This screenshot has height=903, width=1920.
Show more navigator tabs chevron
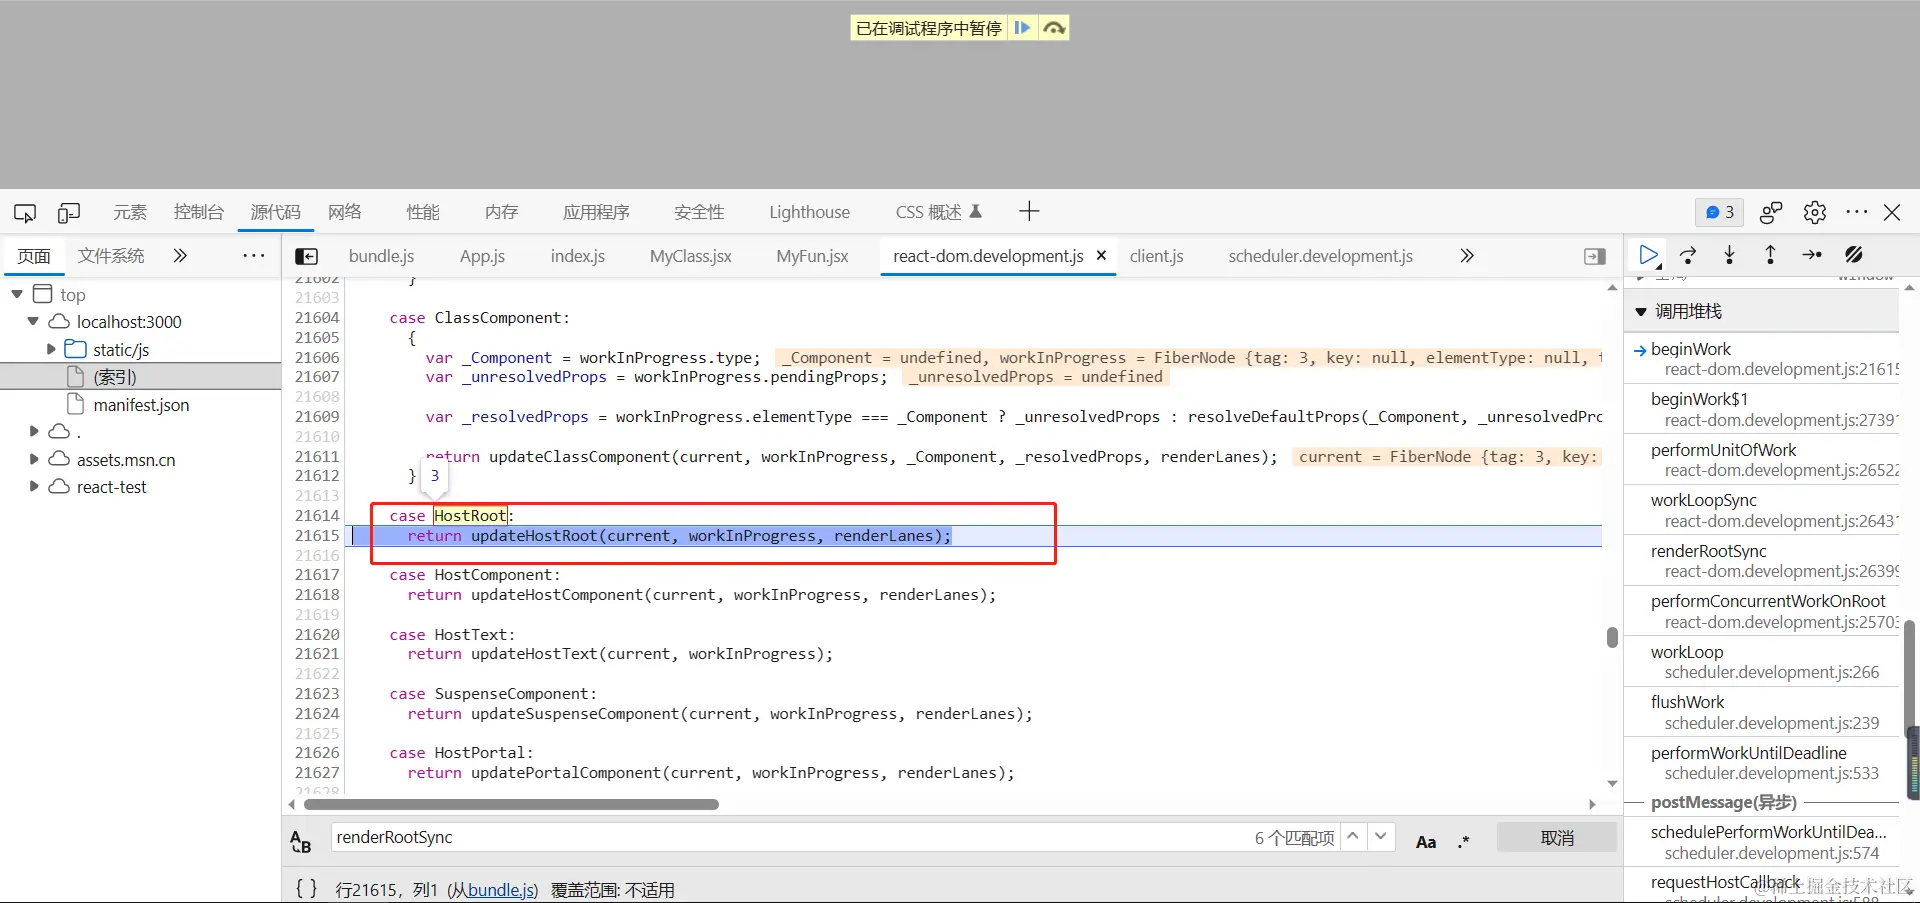pyautogui.click(x=180, y=256)
